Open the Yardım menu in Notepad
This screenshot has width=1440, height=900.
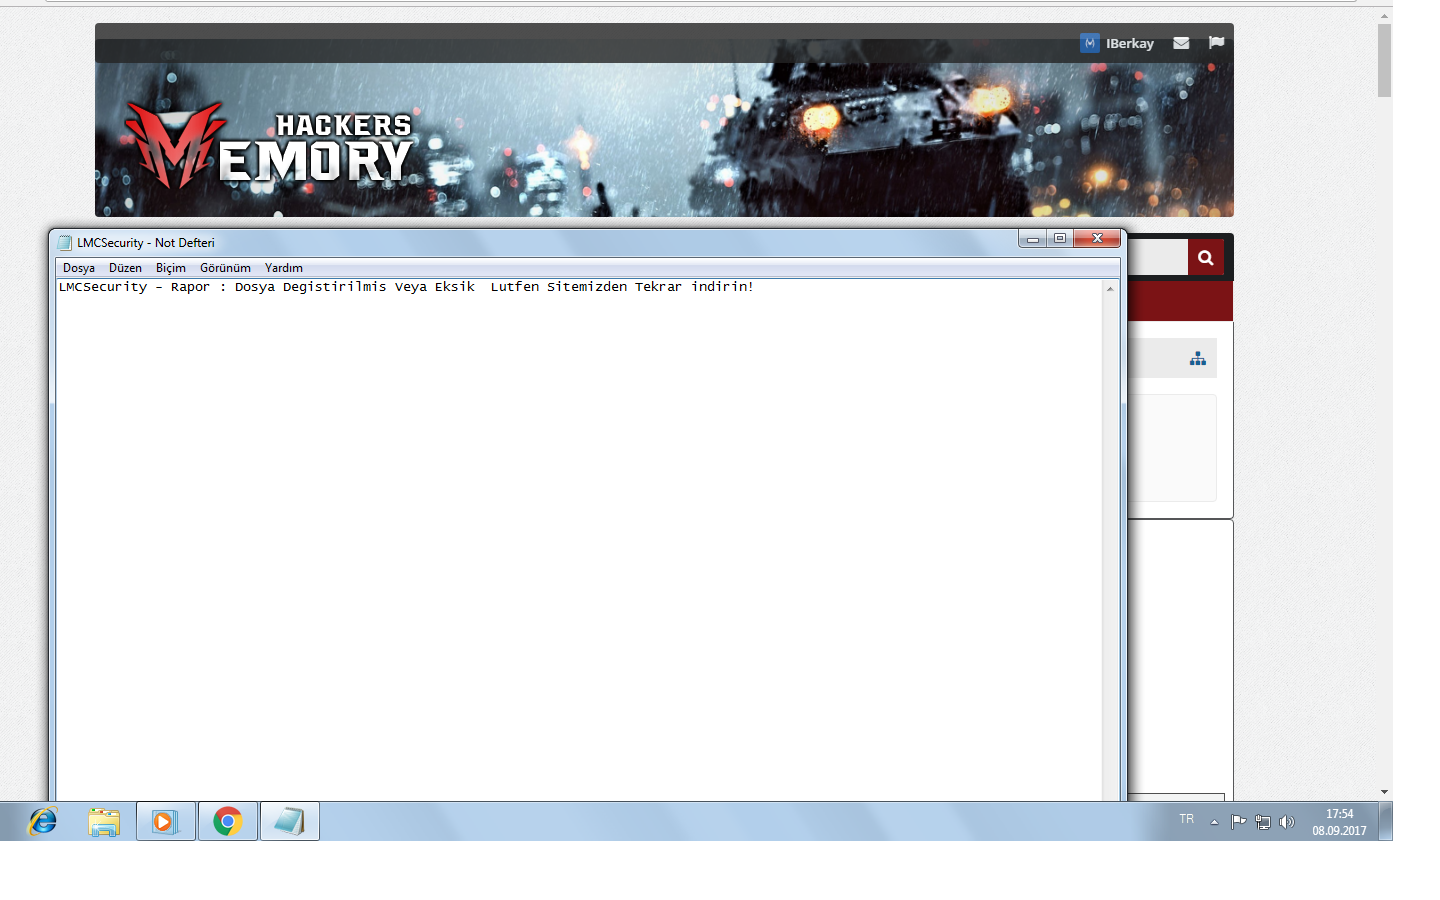click(284, 268)
